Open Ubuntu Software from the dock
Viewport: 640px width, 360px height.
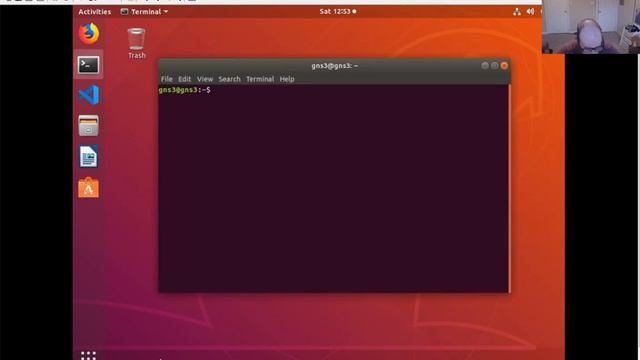click(89, 188)
